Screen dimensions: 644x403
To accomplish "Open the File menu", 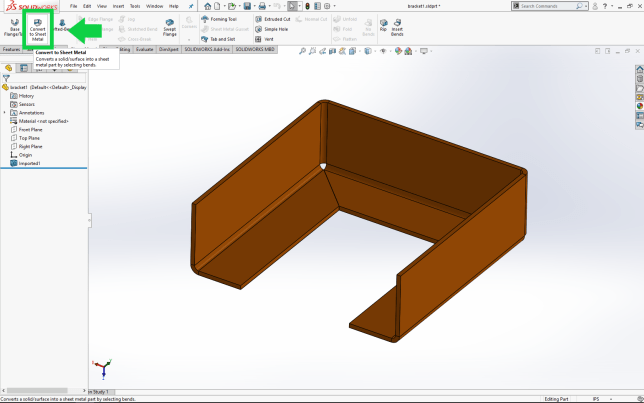I will coord(74,6).
